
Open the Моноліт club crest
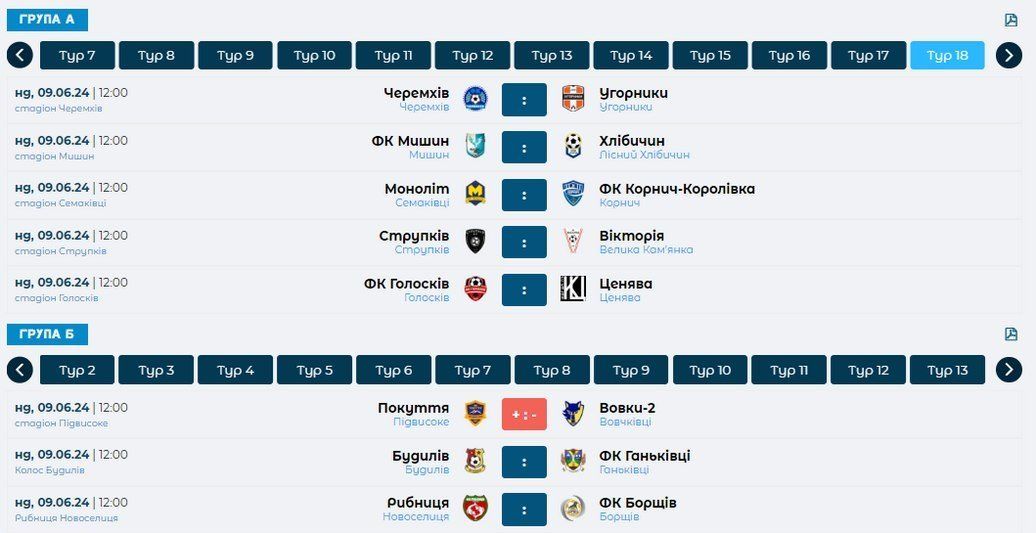pos(476,194)
